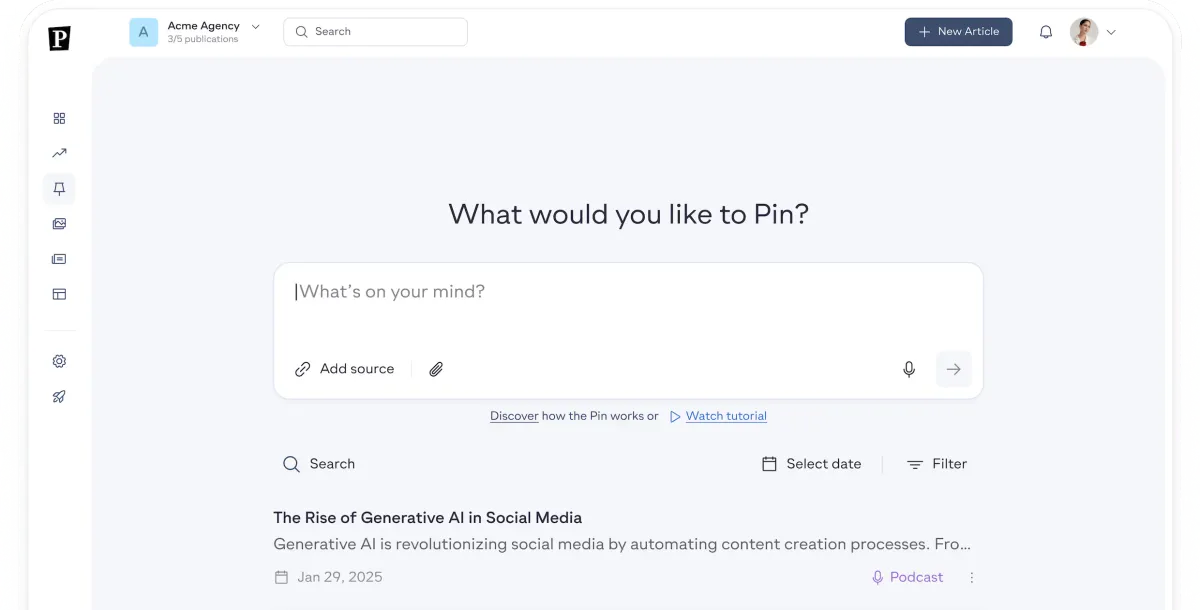Open the Watch tutorial link

click(726, 416)
